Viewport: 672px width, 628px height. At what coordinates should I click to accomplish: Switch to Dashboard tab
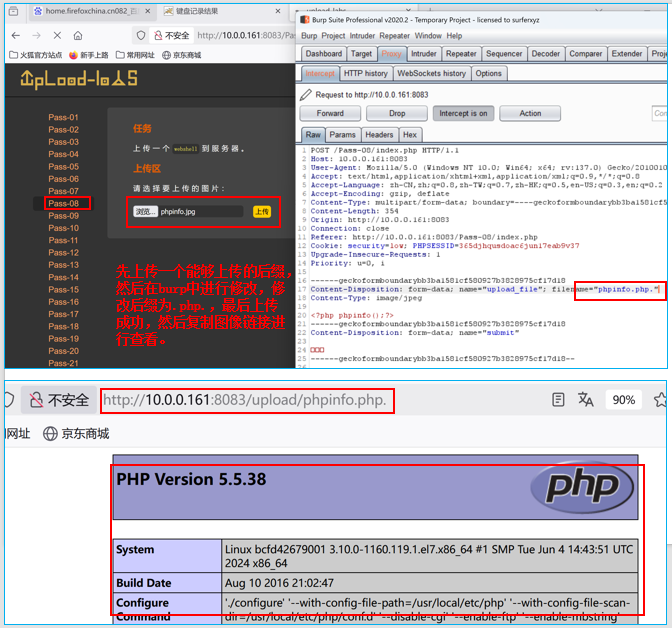[324, 54]
